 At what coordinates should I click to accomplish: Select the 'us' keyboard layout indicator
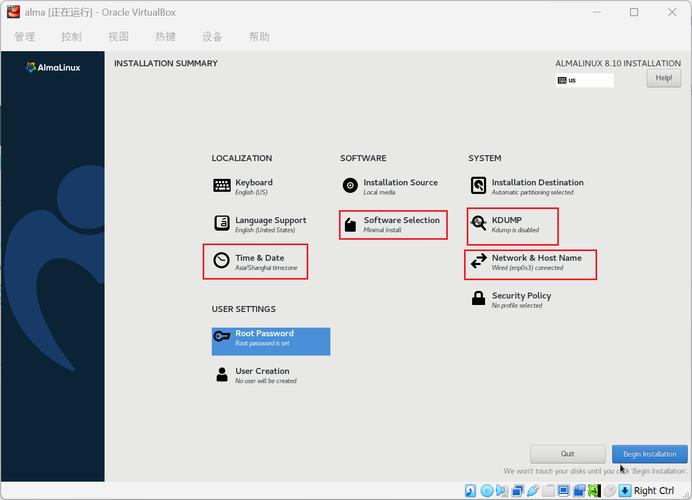(x=584, y=80)
